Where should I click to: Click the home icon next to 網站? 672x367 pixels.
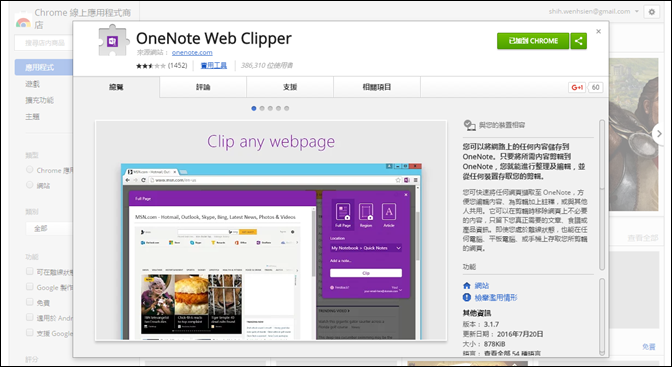tap(467, 286)
